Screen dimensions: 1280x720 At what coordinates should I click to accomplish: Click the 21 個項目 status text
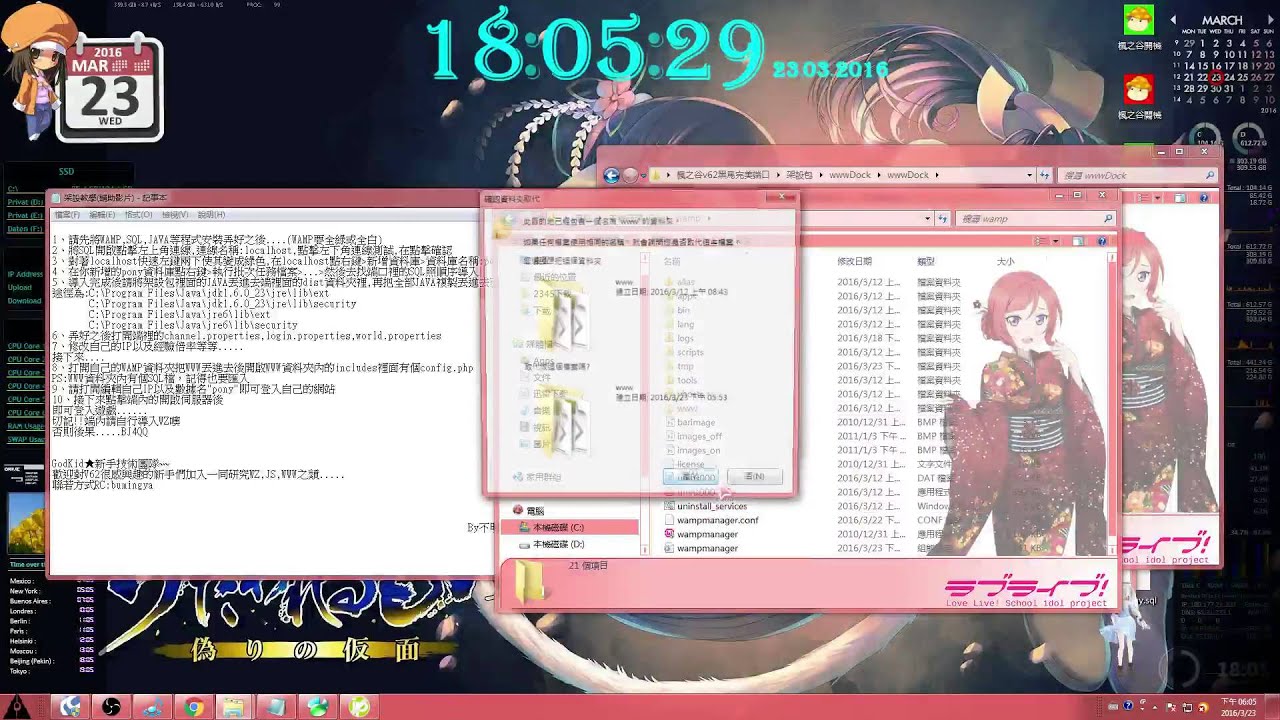point(588,566)
